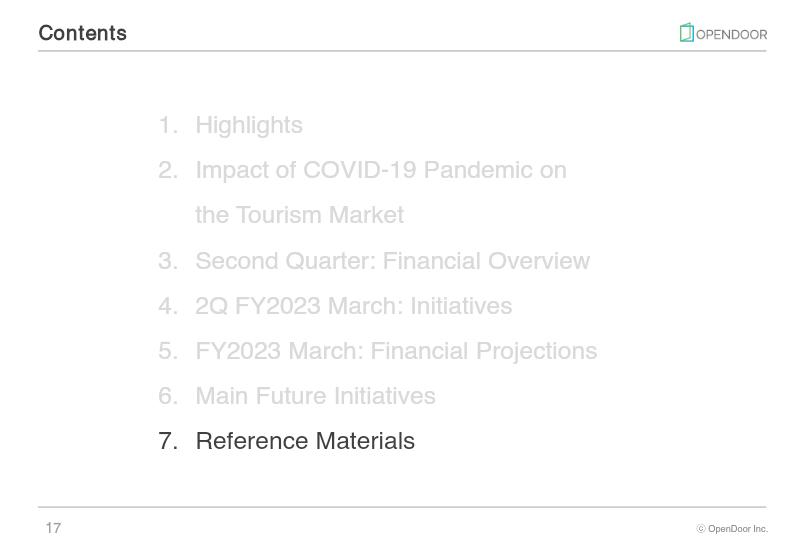Open FY2023 March: Financial Projections
Viewport: 799px width, 553px height.
pos(396,351)
